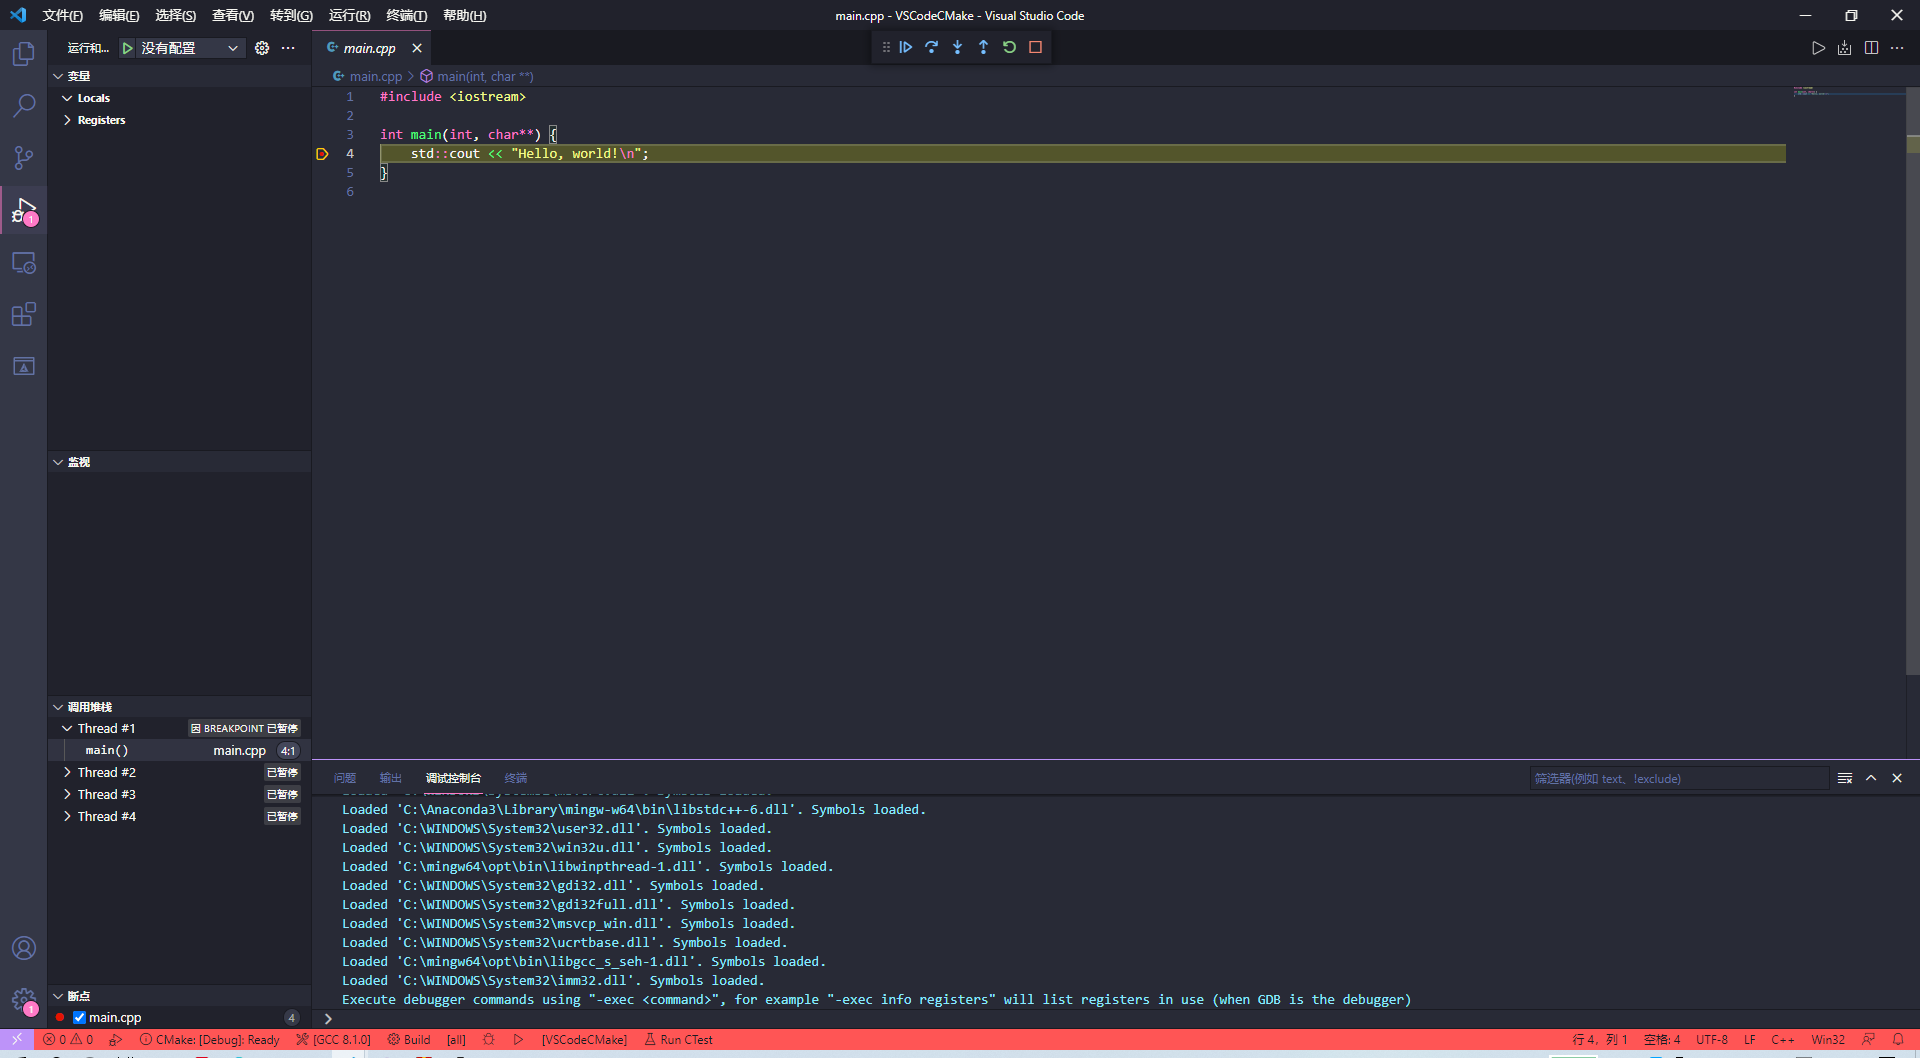Open Source Control in activity bar
The height and width of the screenshot is (1058, 1920).
click(23, 158)
